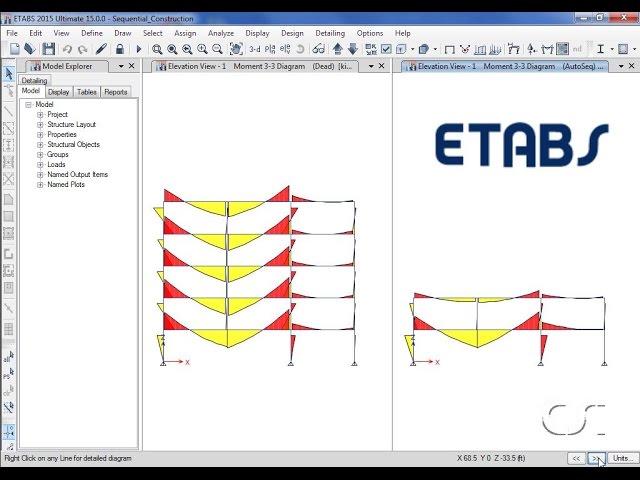
Task: Click the Redo arrow icon
Action: (x=83, y=49)
